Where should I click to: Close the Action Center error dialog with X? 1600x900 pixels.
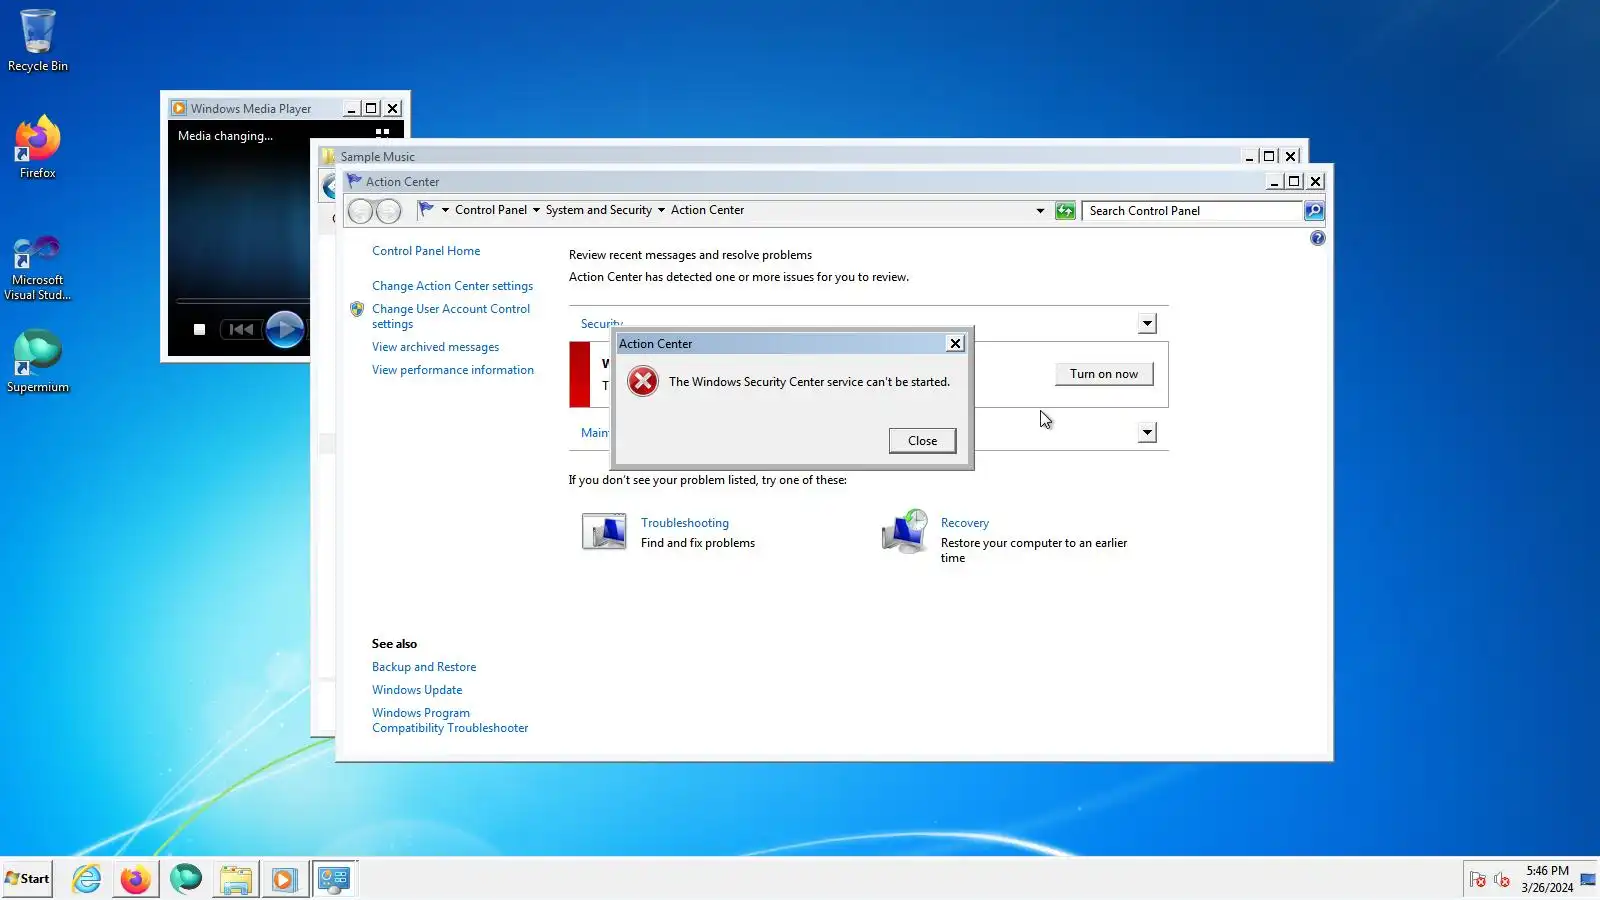coord(955,343)
